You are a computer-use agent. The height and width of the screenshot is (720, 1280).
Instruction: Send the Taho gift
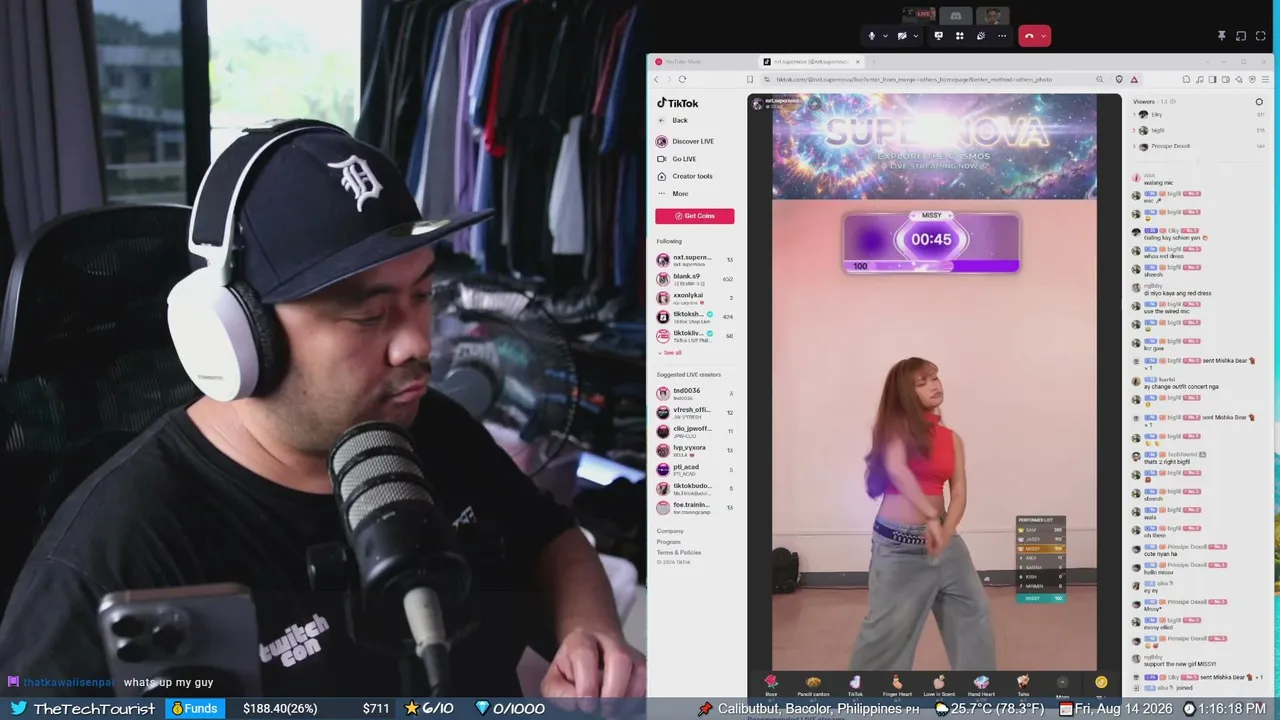(1023, 685)
